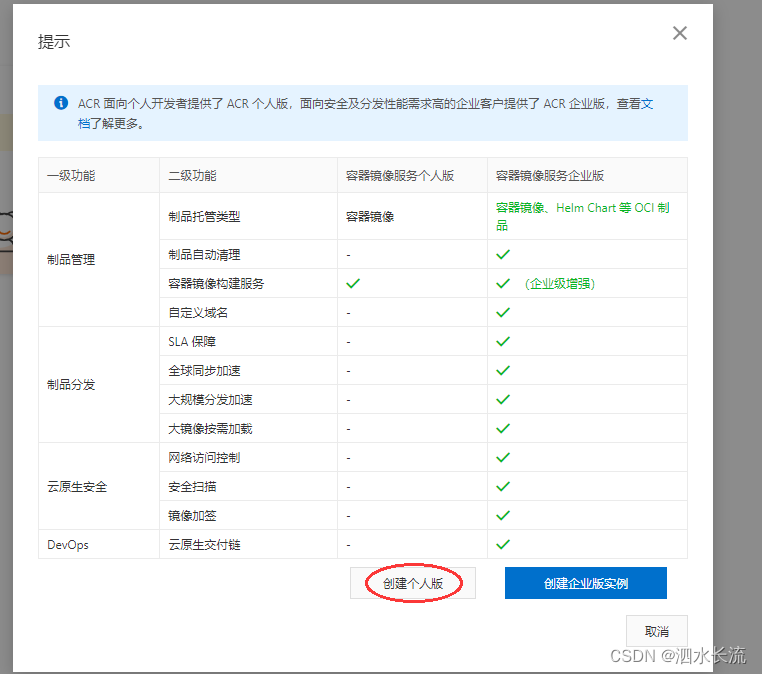Viewport: 762px width, 674px height.
Task: Click the 制品托管类型 row label
Action: (x=204, y=216)
